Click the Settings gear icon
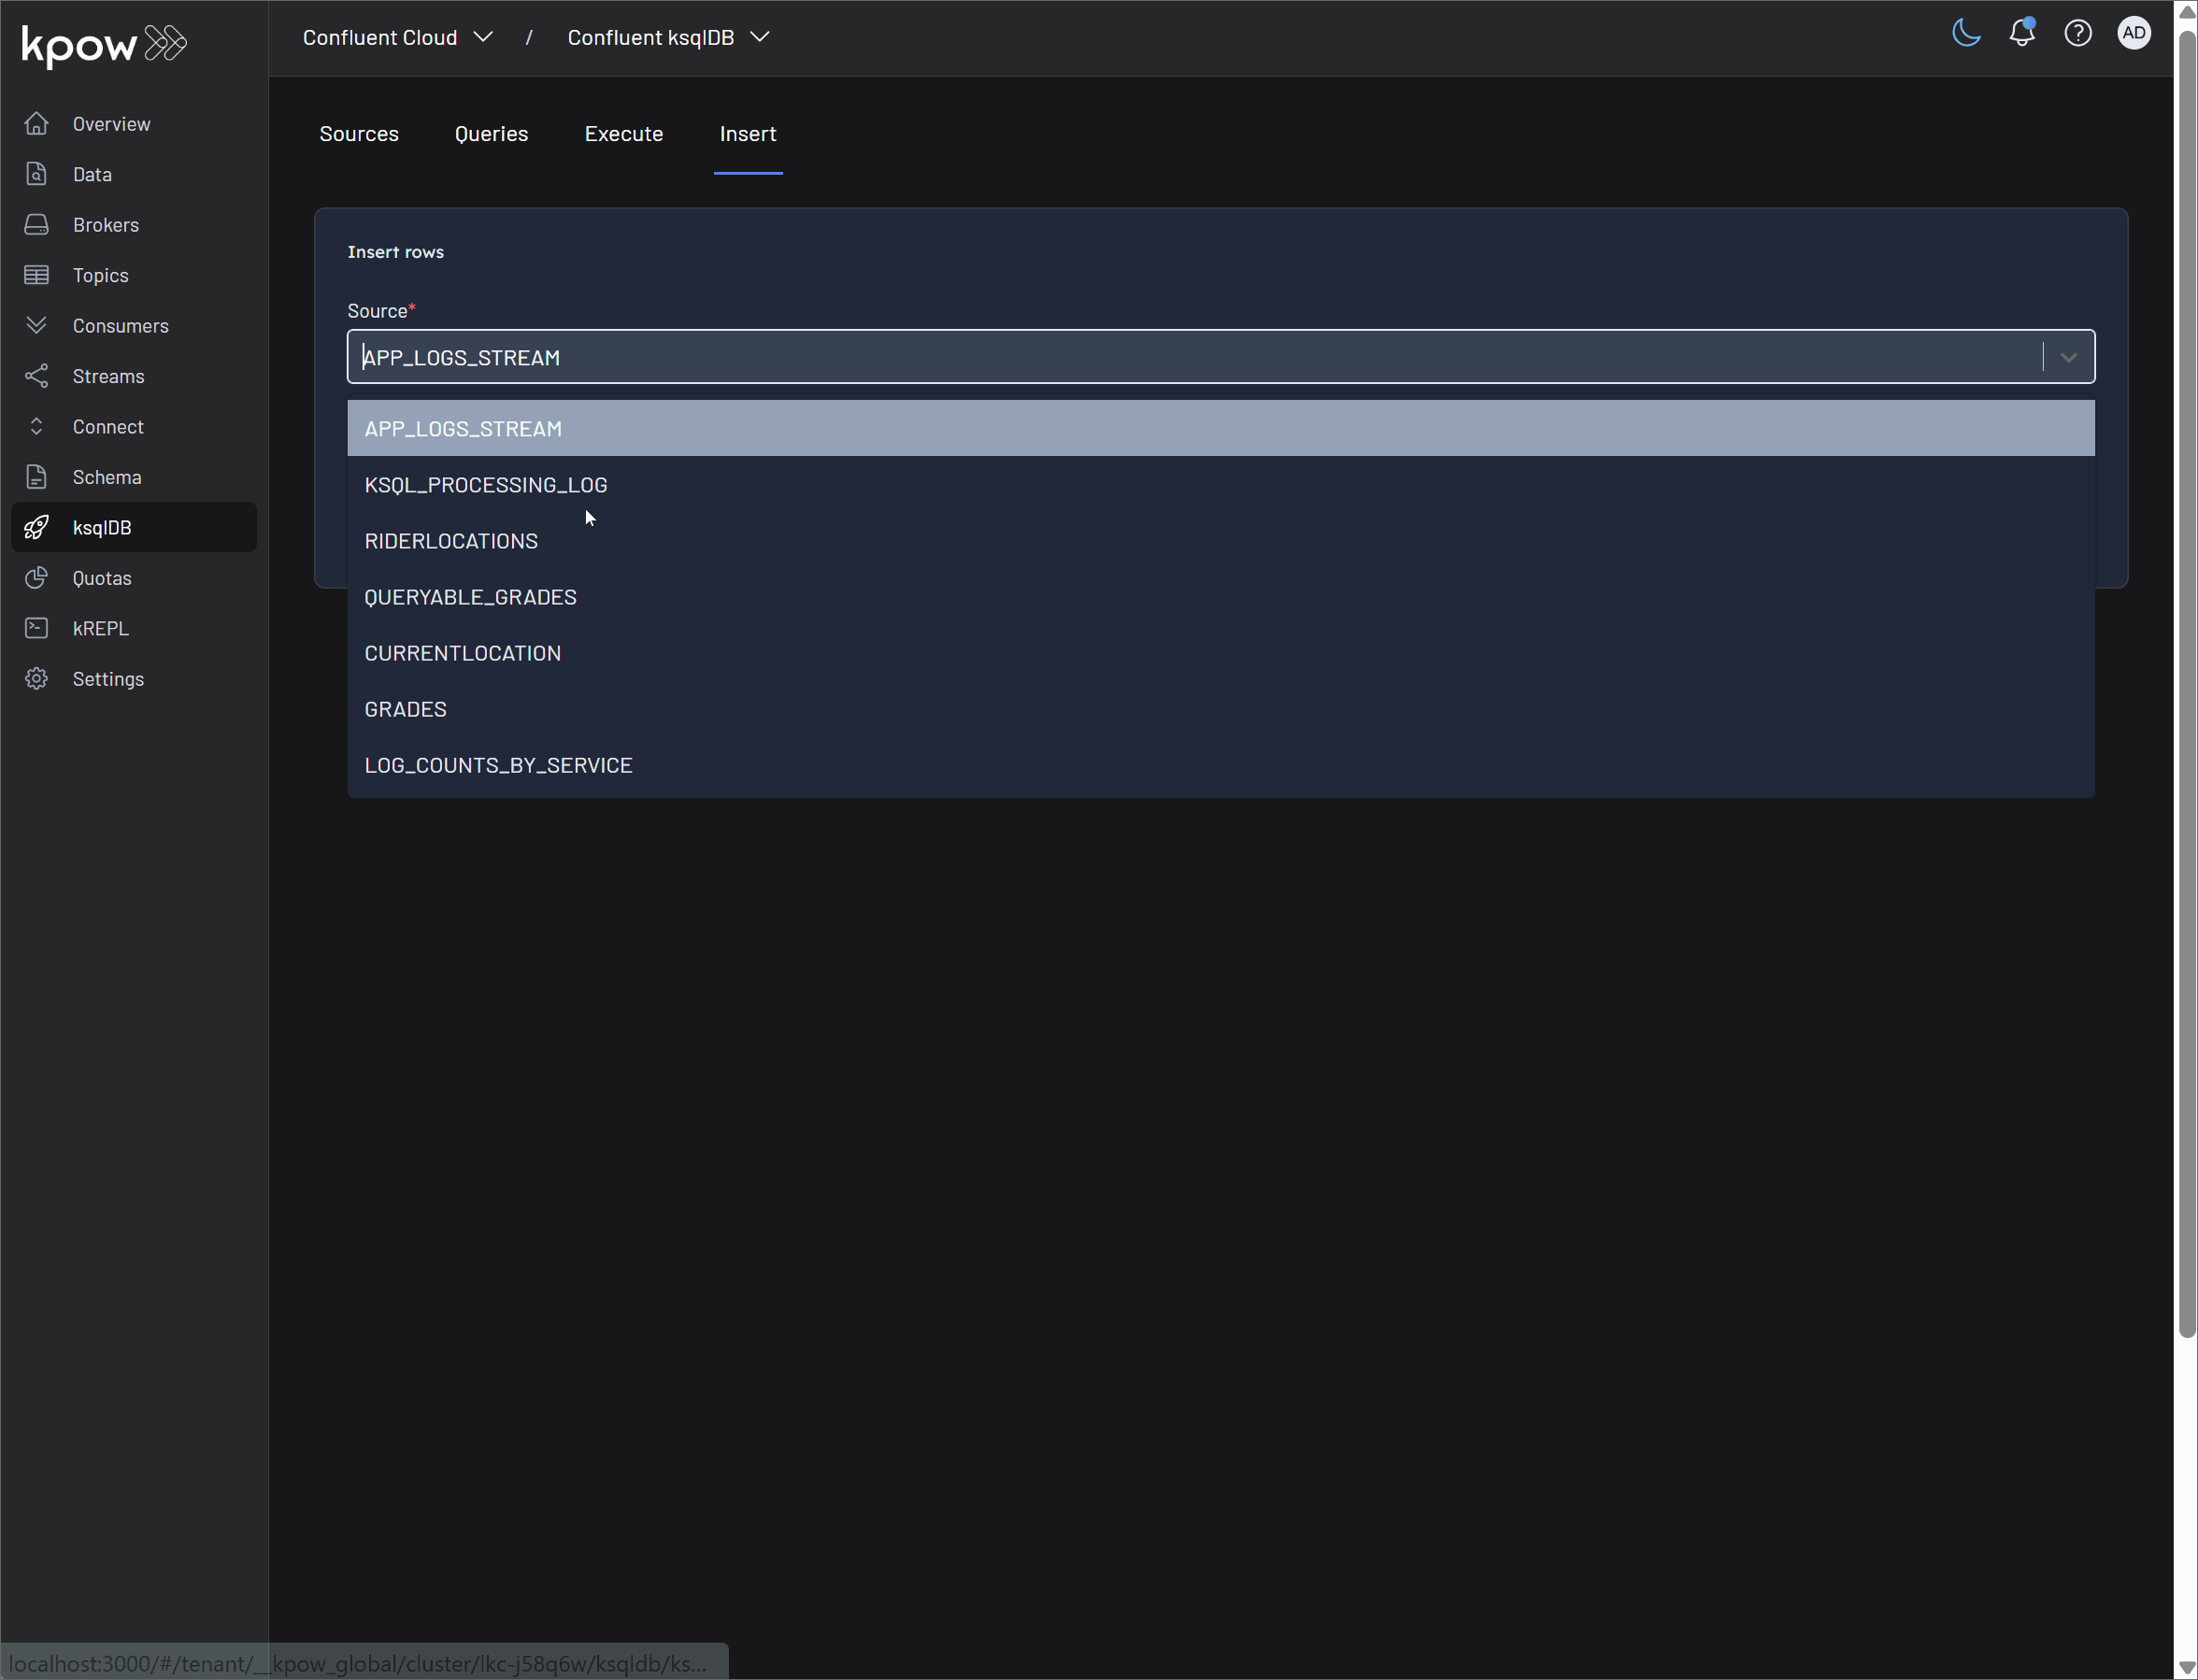2198x1680 pixels. [37, 679]
